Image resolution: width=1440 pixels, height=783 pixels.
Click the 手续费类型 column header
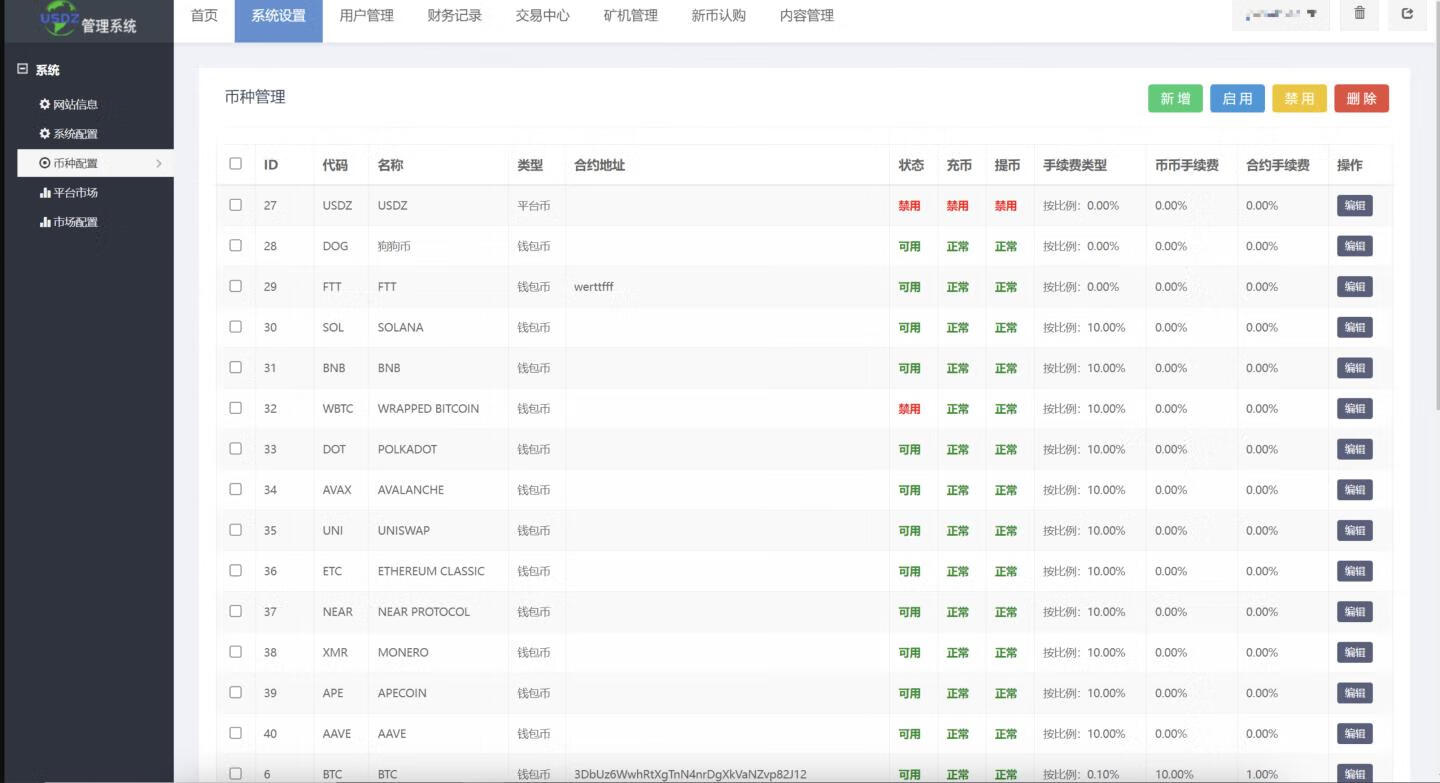[1074, 165]
